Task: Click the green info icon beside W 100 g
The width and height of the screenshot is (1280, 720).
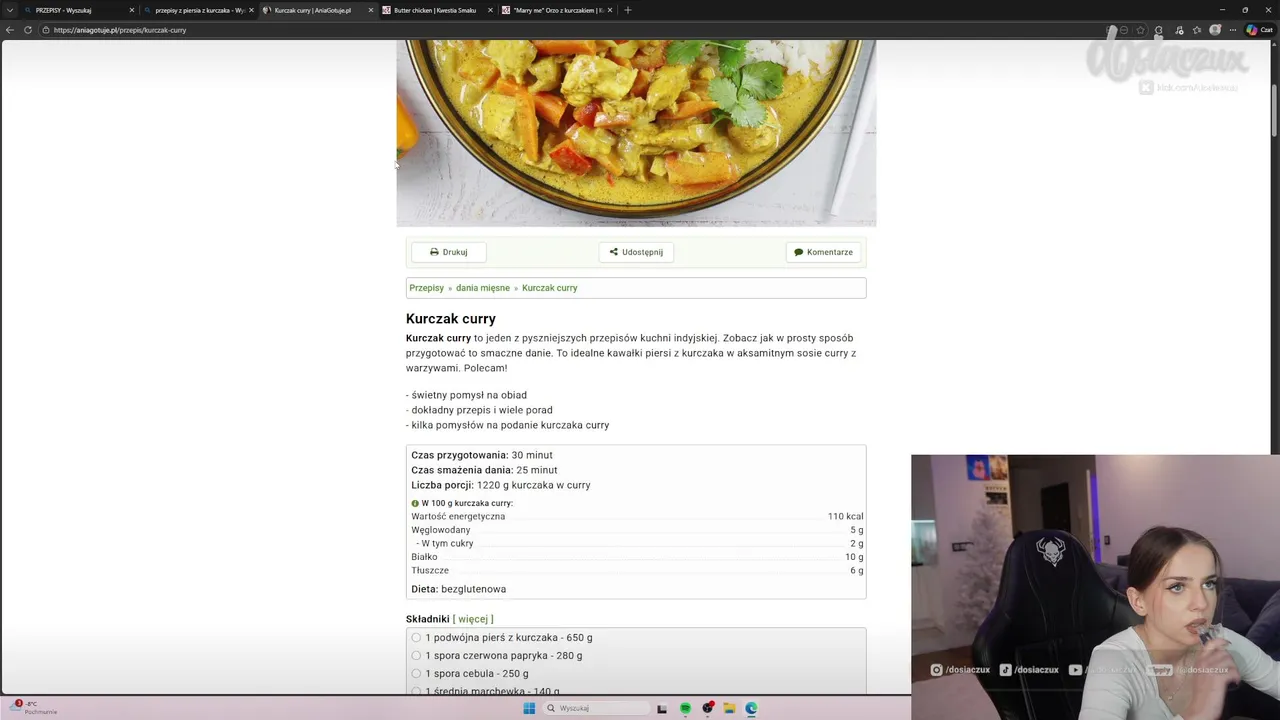Action: [x=415, y=503]
